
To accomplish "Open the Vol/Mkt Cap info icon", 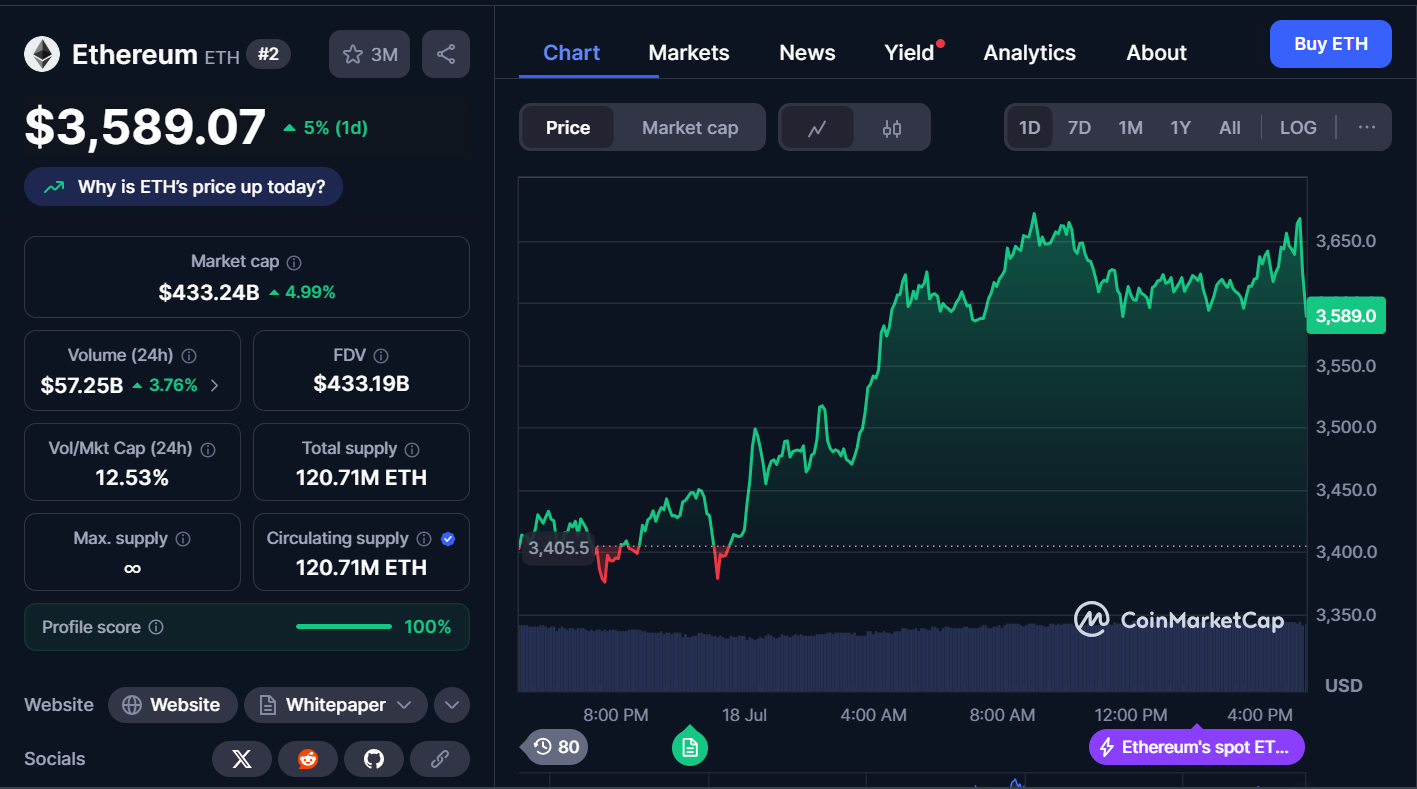I will 208,449.
